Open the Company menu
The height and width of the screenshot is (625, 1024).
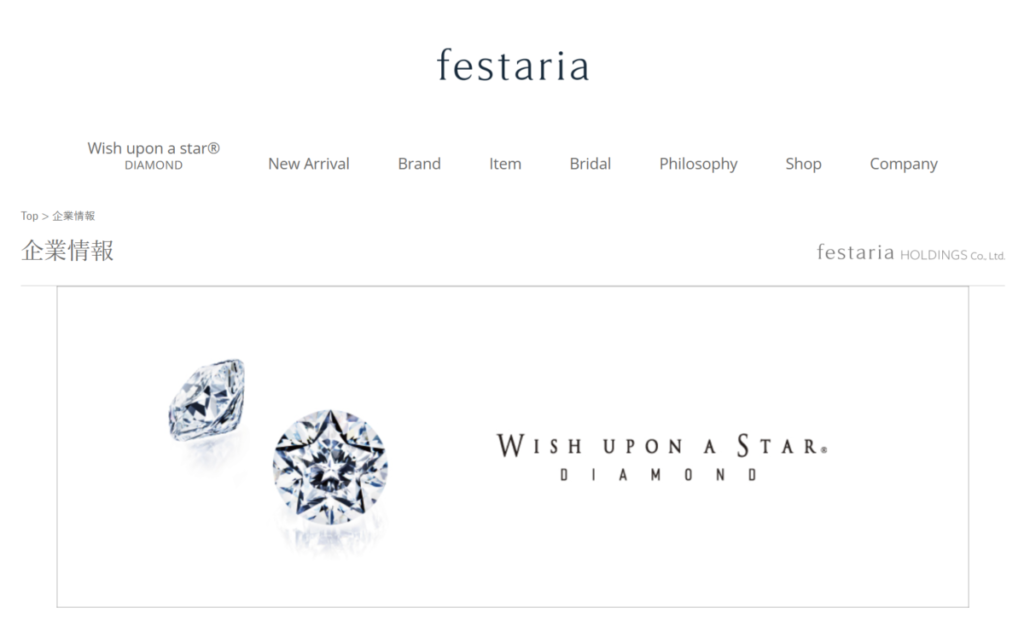point(903,164)
